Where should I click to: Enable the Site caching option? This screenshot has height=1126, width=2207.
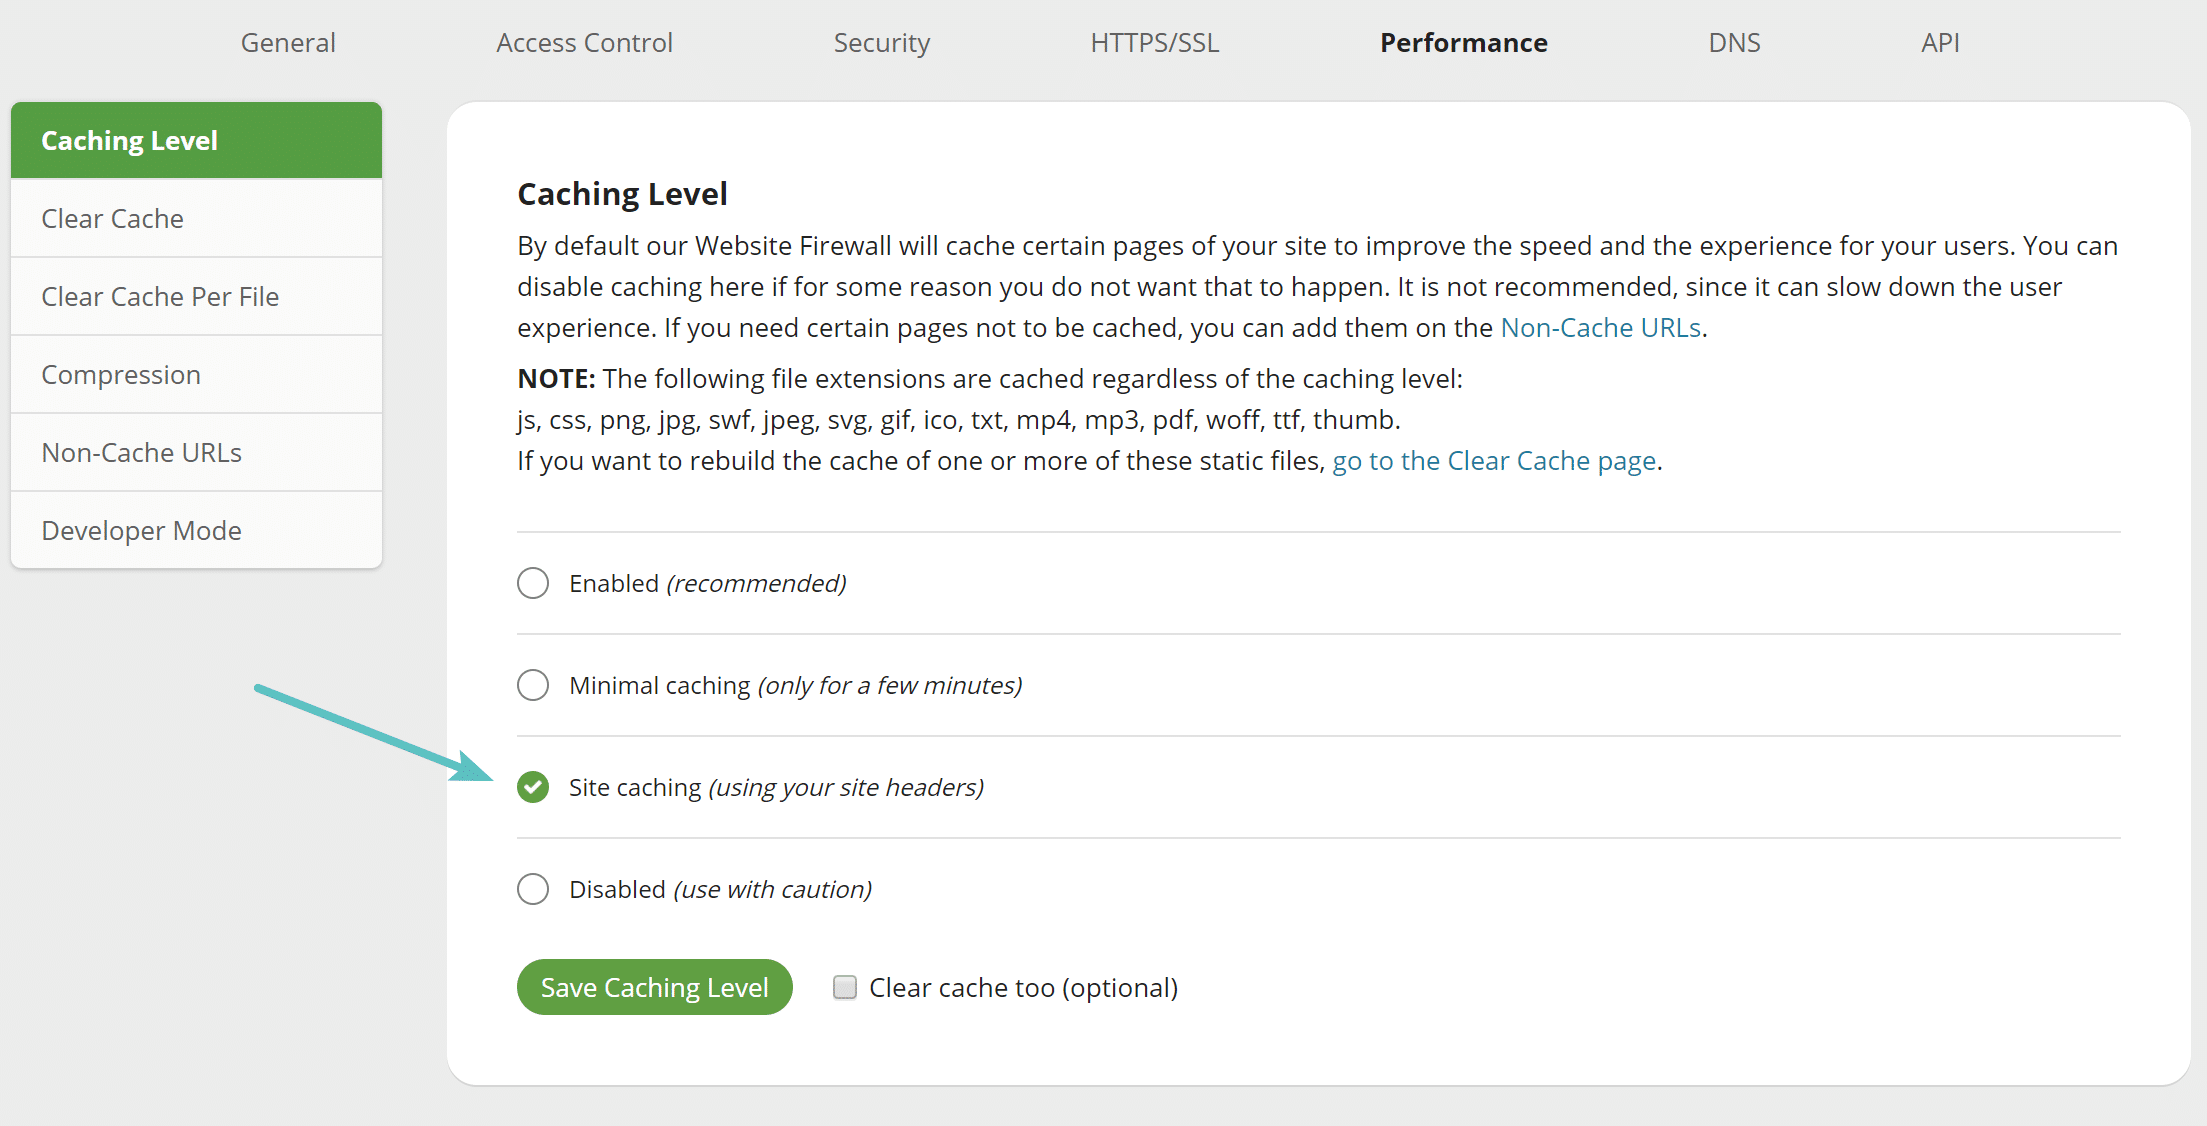coord(533,787)
